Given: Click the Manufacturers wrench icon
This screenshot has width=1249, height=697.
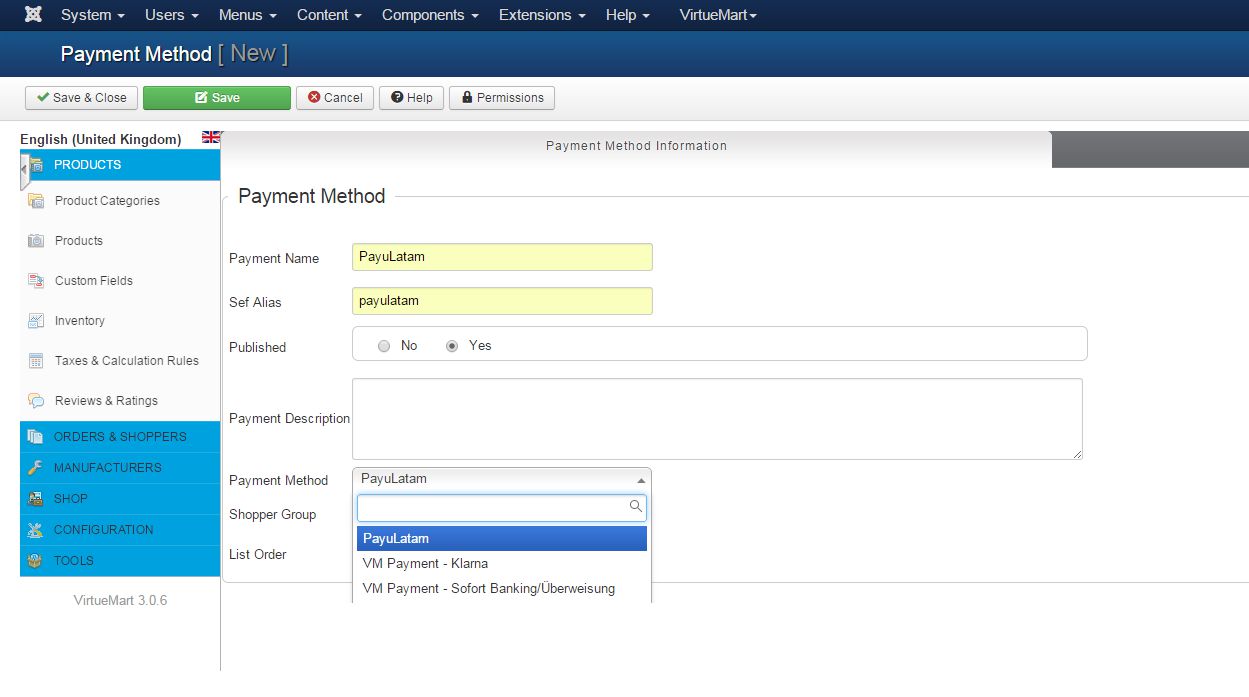Looking at the screenshot, I should point(36,468).
